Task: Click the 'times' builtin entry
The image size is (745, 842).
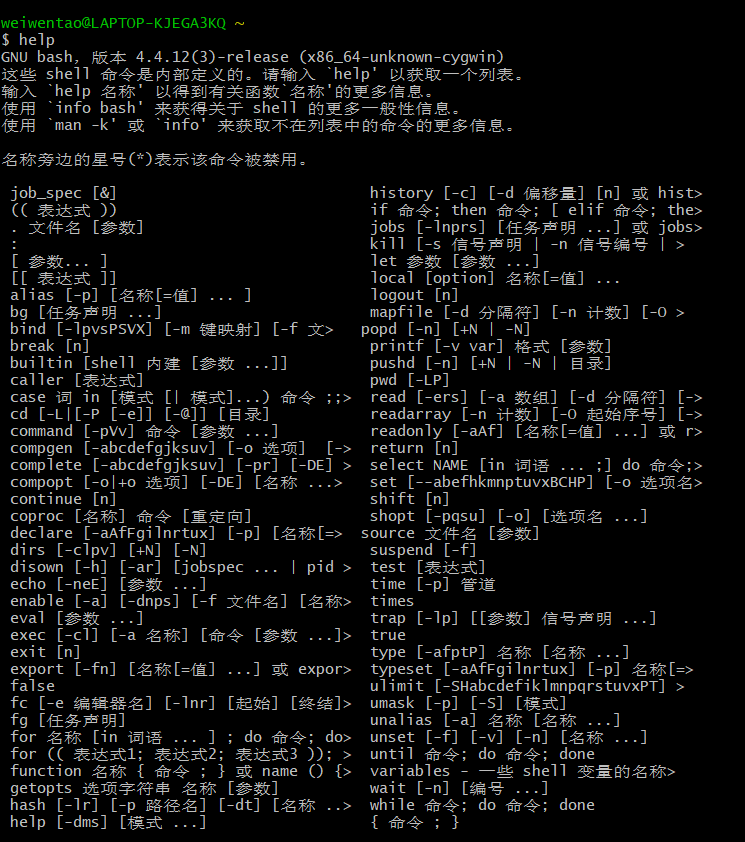Action: (x=392, y=601)
